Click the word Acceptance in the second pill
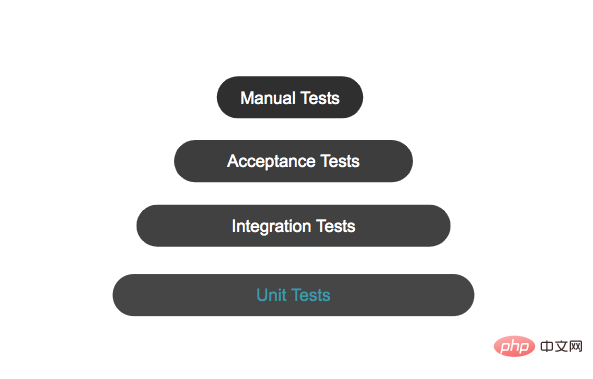Image resolution: width=593 pixels, height=379 pixels. click(271, 162)
